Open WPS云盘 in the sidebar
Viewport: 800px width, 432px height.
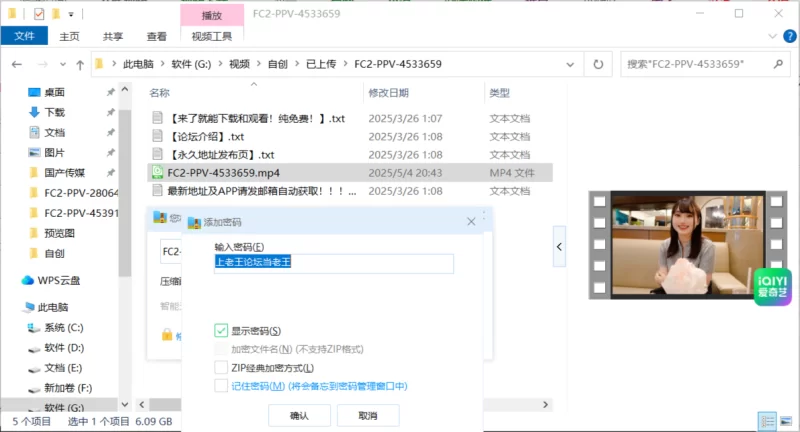58,281
